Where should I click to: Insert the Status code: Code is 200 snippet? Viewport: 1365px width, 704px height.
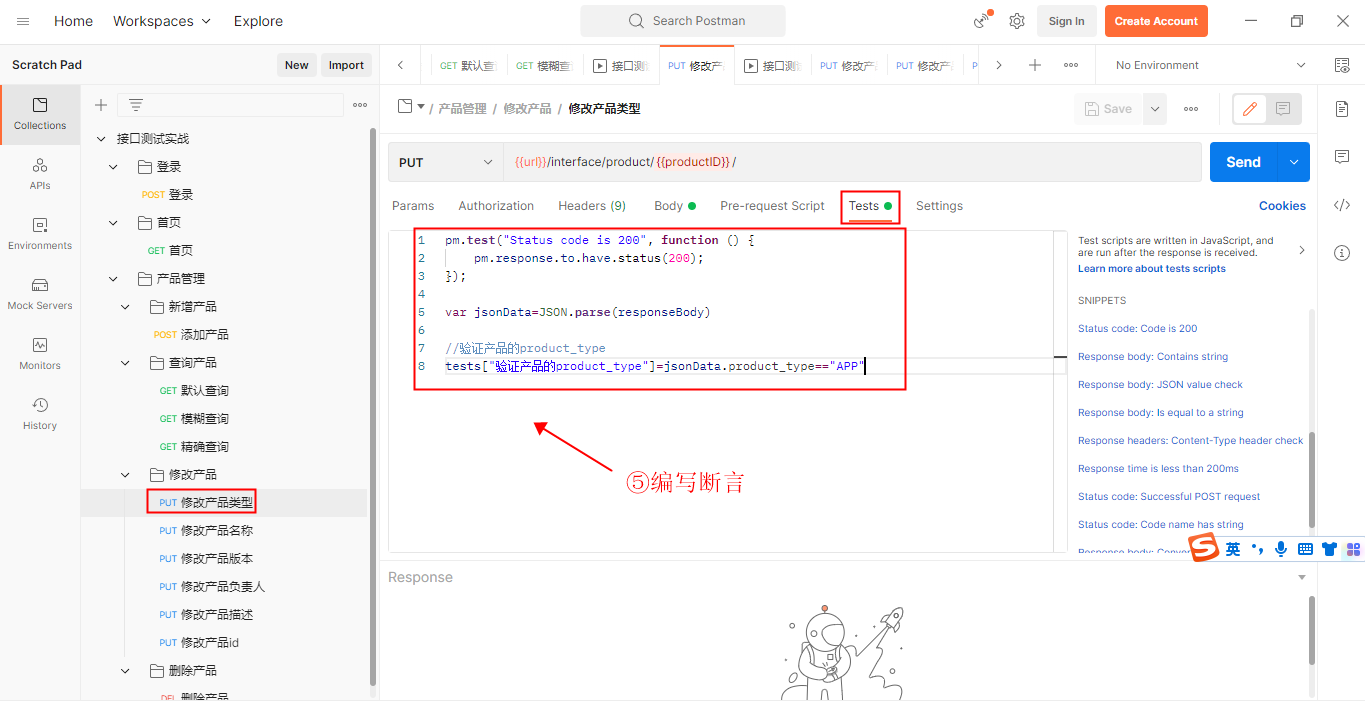1137,329
